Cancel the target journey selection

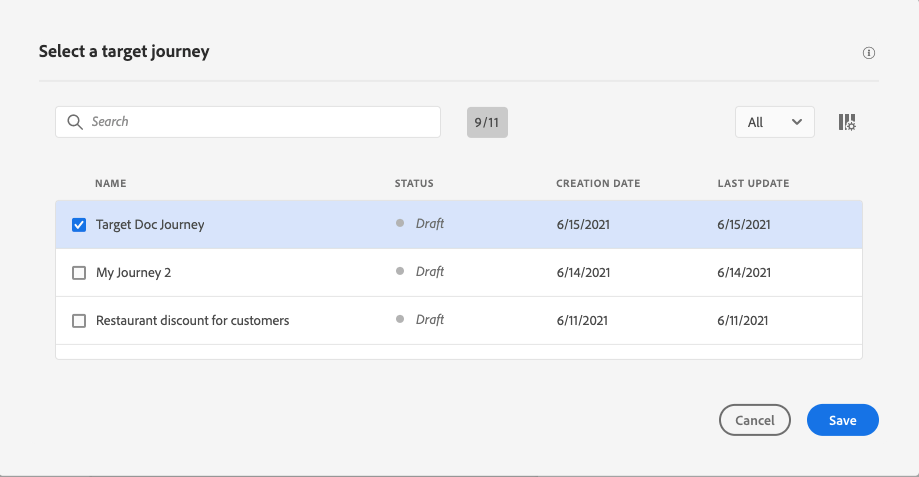754,421
